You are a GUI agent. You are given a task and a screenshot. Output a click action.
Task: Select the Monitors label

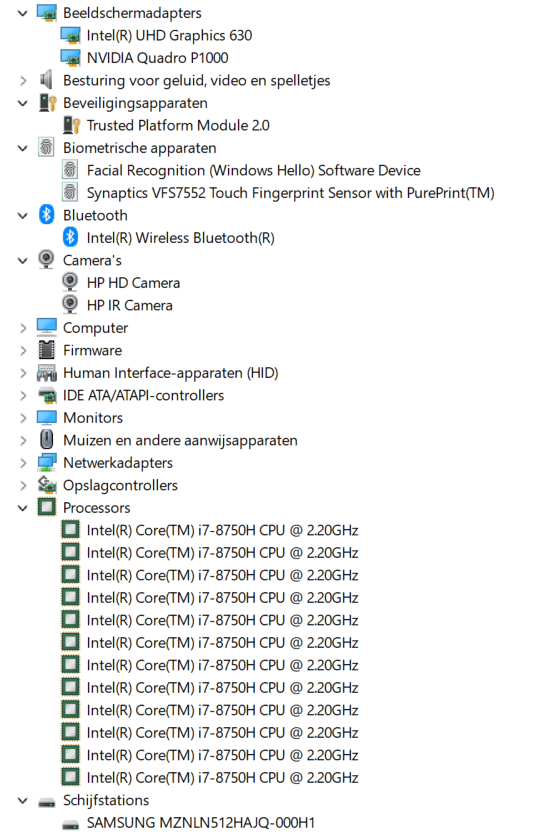click(93, 418)
